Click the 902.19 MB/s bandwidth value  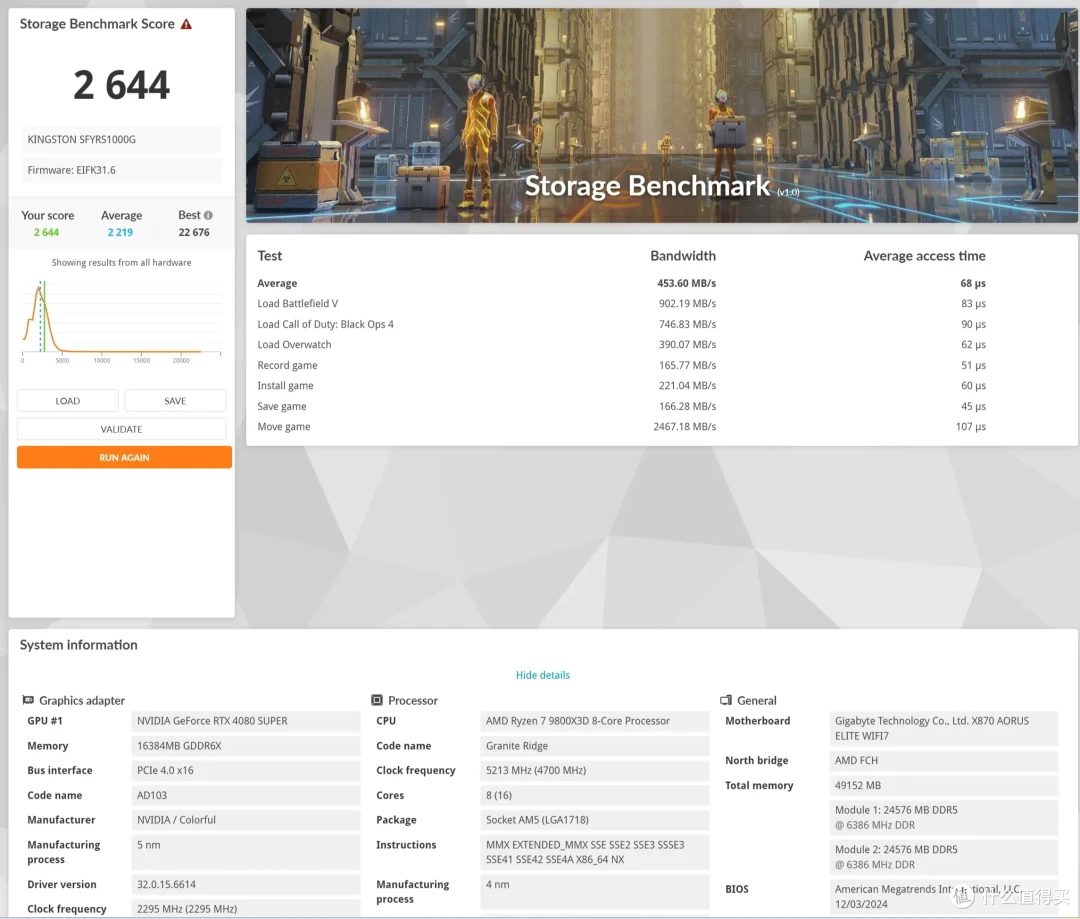[687, 303]
